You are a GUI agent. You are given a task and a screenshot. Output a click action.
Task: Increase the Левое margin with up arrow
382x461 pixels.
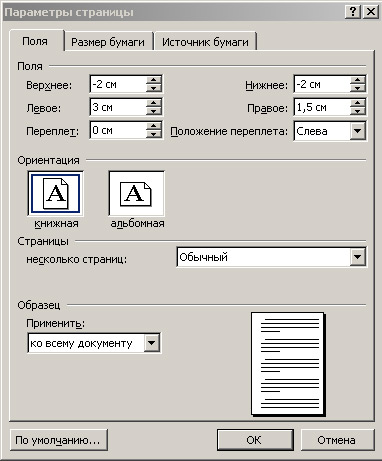click(154, 103)
